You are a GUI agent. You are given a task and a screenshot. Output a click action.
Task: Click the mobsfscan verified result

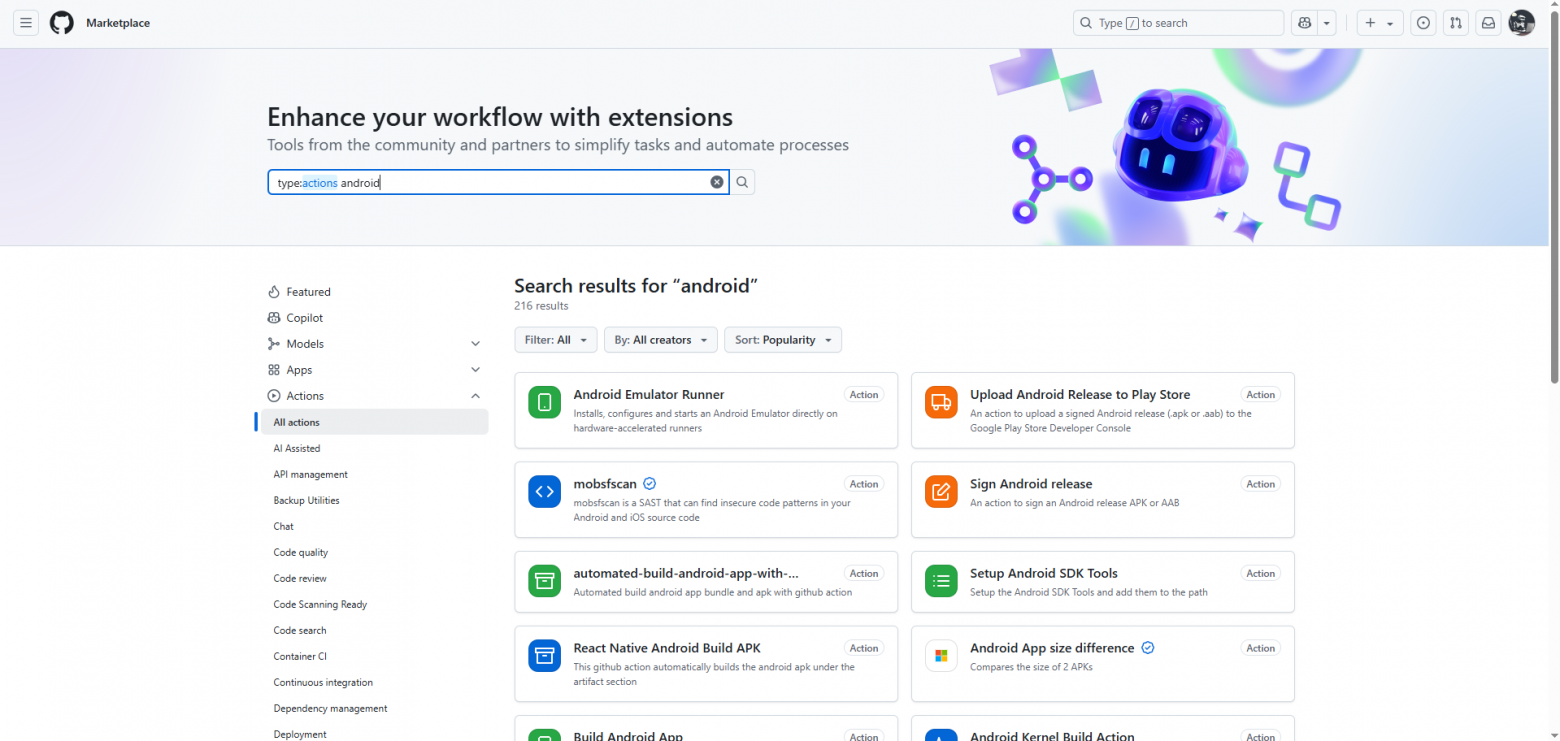[604, 483]
